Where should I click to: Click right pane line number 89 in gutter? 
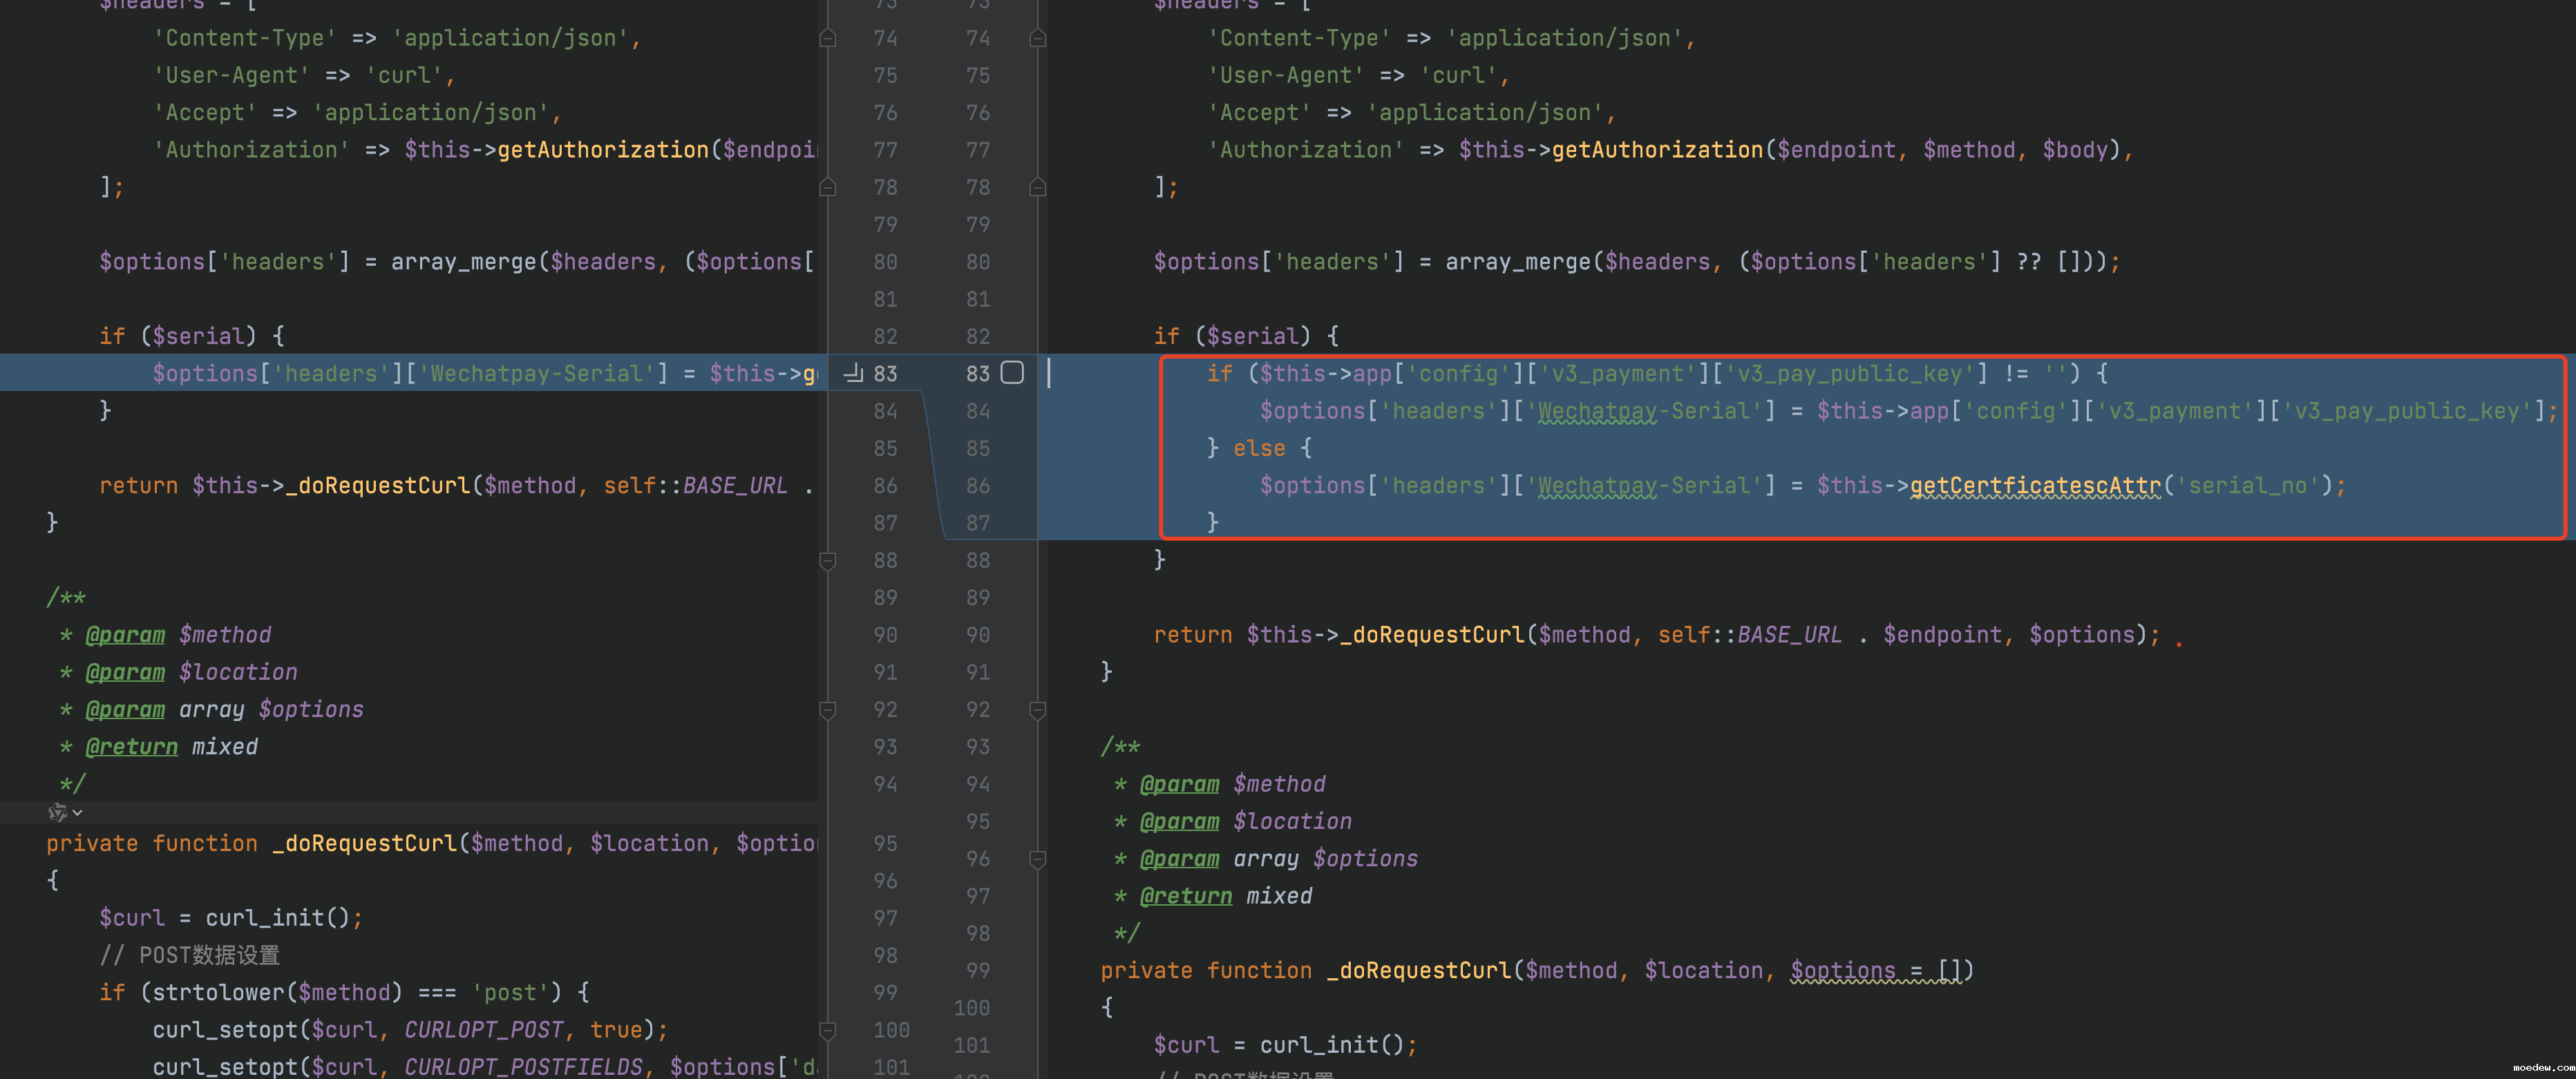pyautogui.click(x=977, y=598)
